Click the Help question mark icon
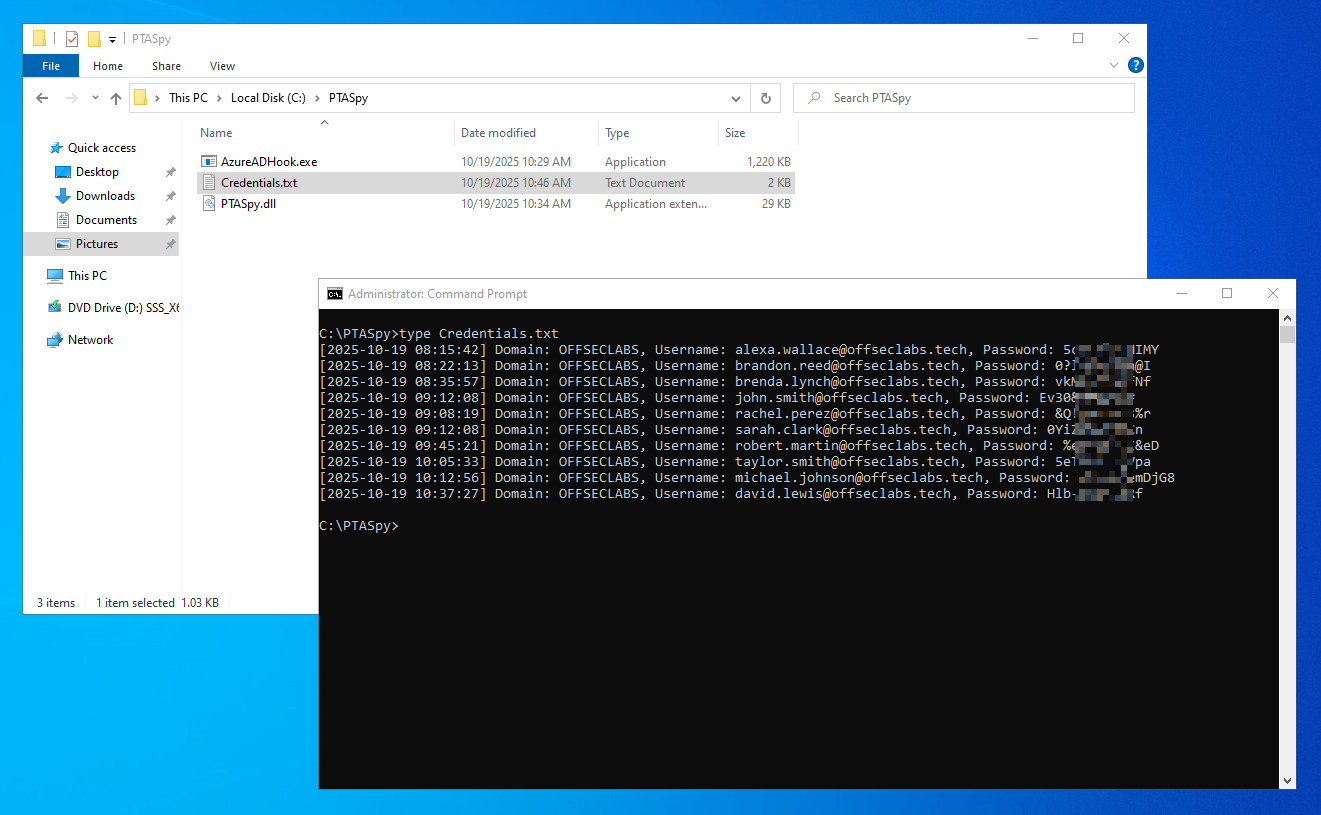The image size is (1321, 815). [x=1135, y=66]
